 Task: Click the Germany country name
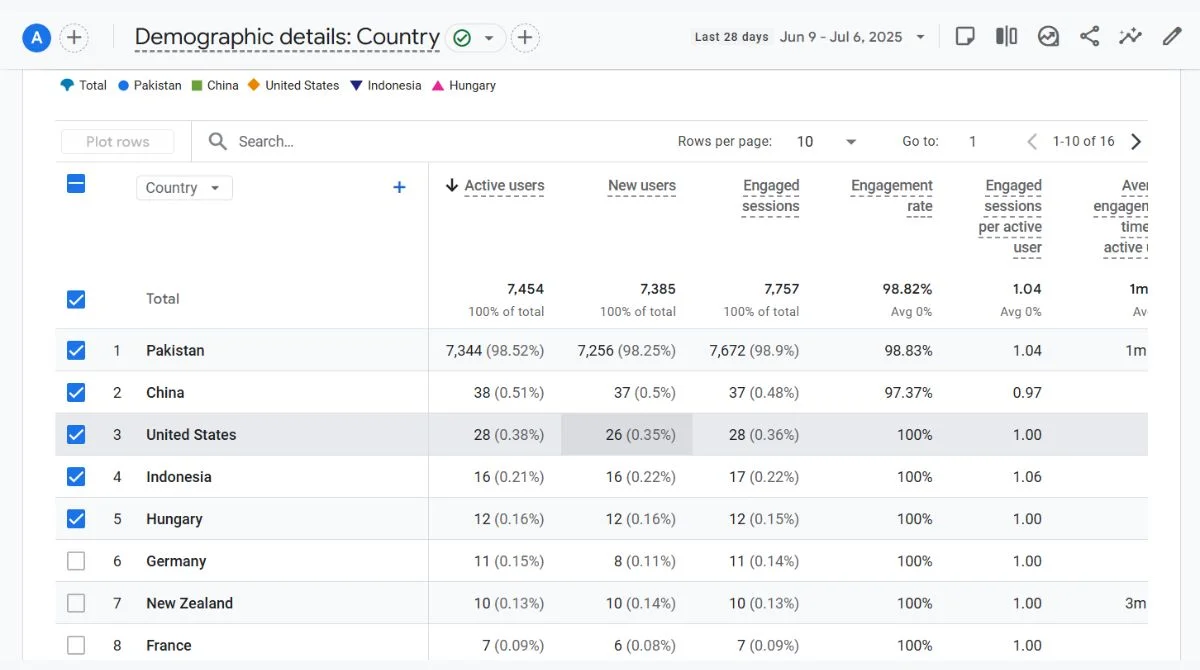tap(176, 561)
